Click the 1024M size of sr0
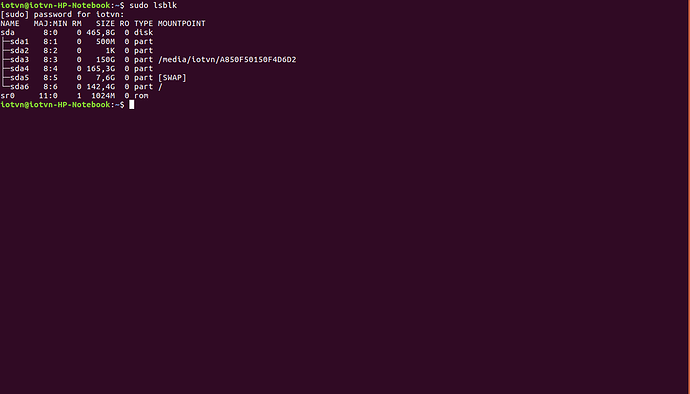 click(x=103, y=96)
